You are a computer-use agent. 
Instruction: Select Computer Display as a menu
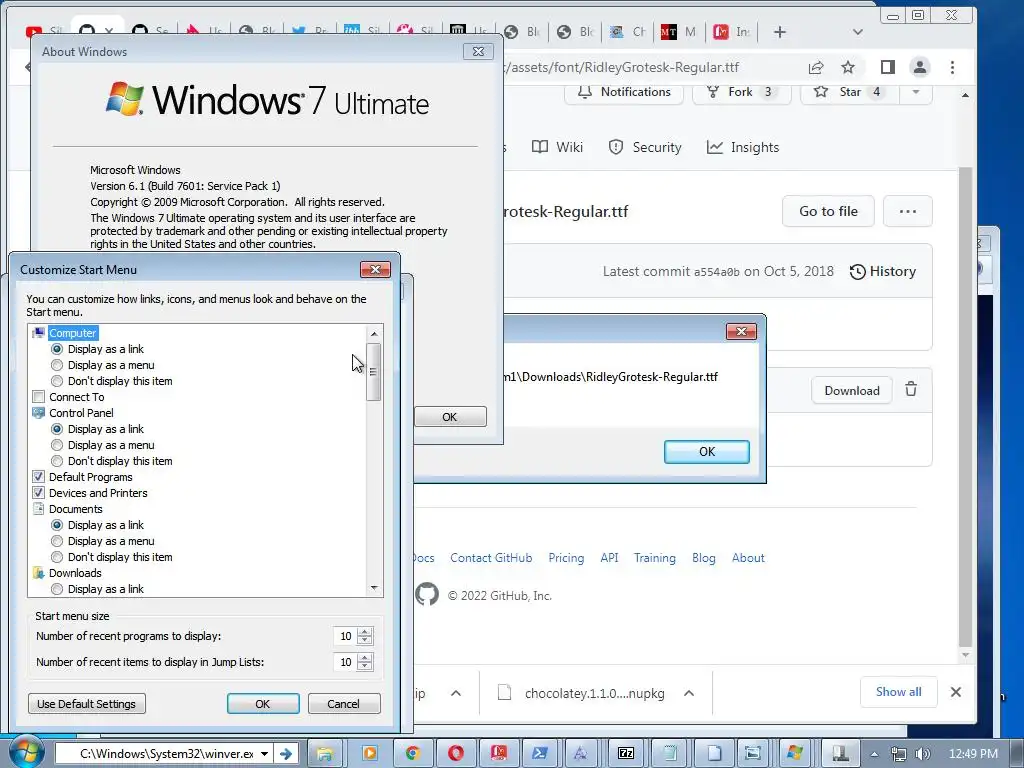click(x=103, y=365)
